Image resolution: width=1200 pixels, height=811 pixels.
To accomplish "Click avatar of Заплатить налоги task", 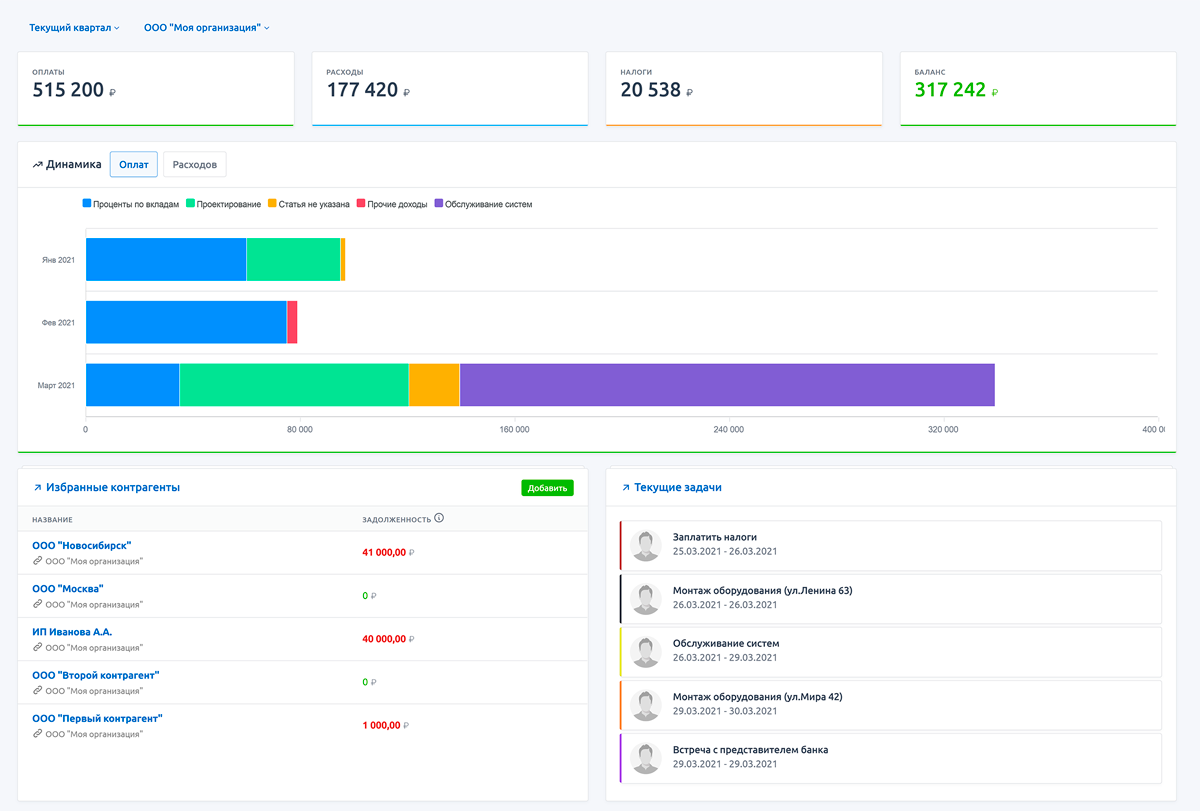I will 647,545.
